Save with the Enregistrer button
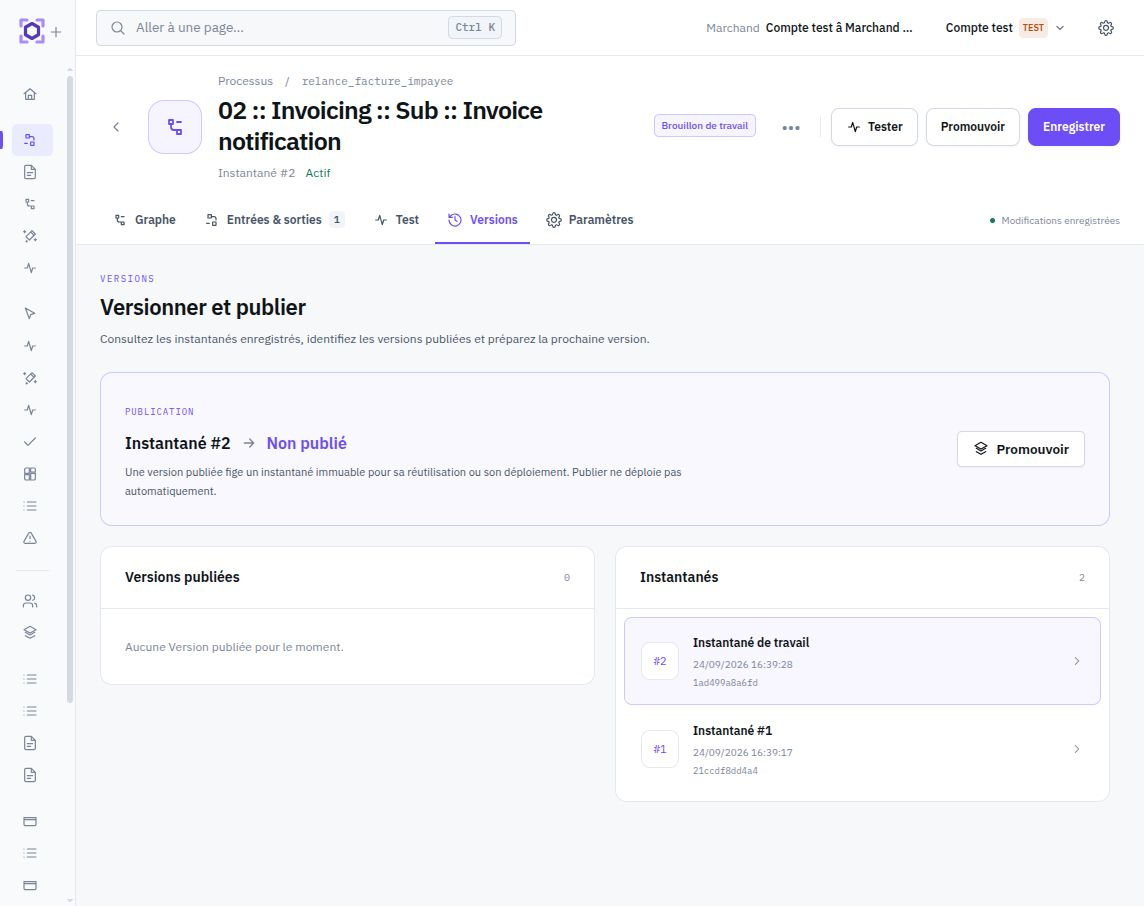The width and height of the screenshot is (1144, 906). click(x=1073, y=127)
